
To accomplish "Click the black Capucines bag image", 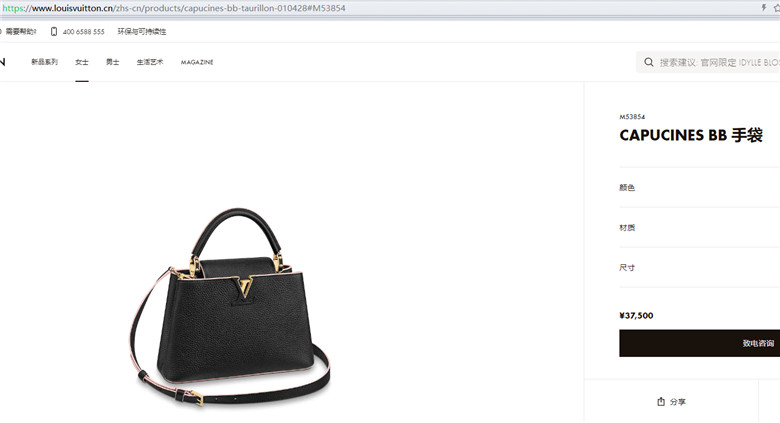I will coord(230,307).
